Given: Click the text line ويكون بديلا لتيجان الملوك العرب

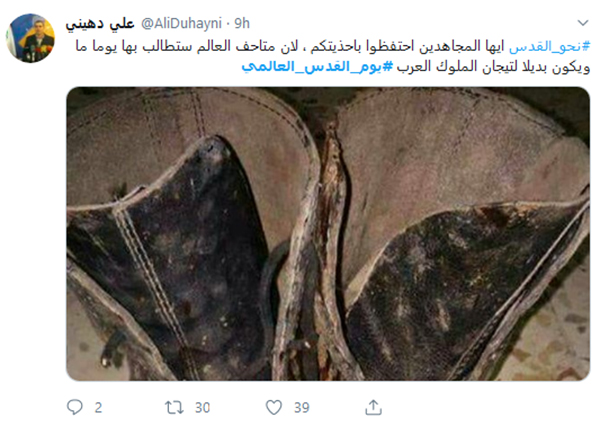Looking at the screenshot, I should click(x=494, y=67).
